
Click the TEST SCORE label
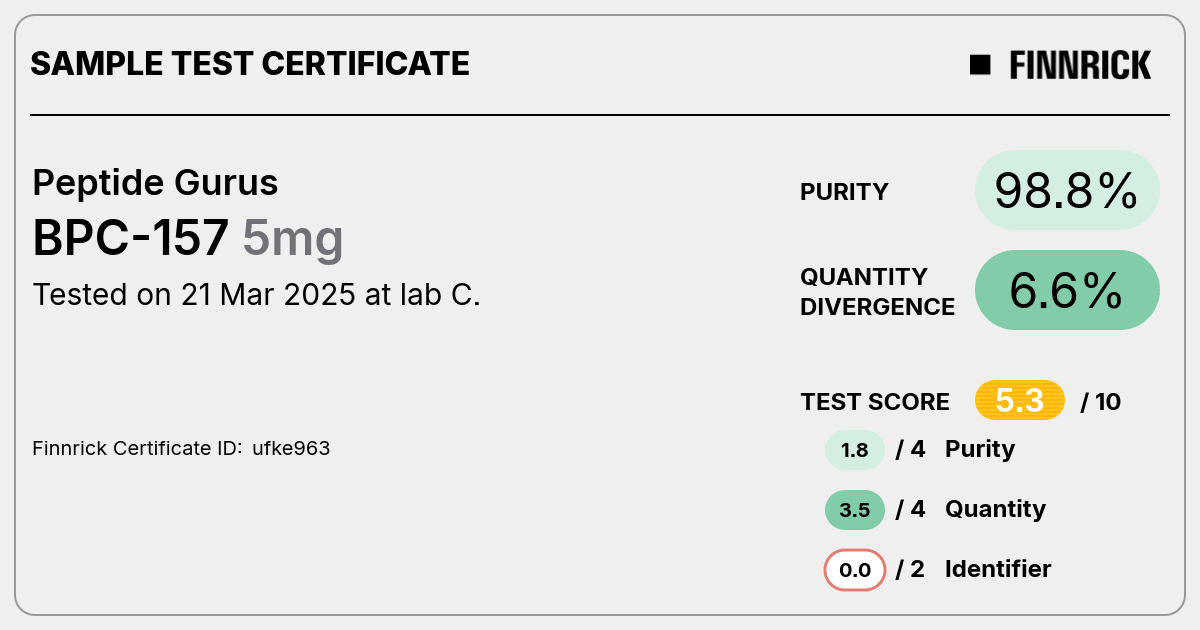[875, 402]
